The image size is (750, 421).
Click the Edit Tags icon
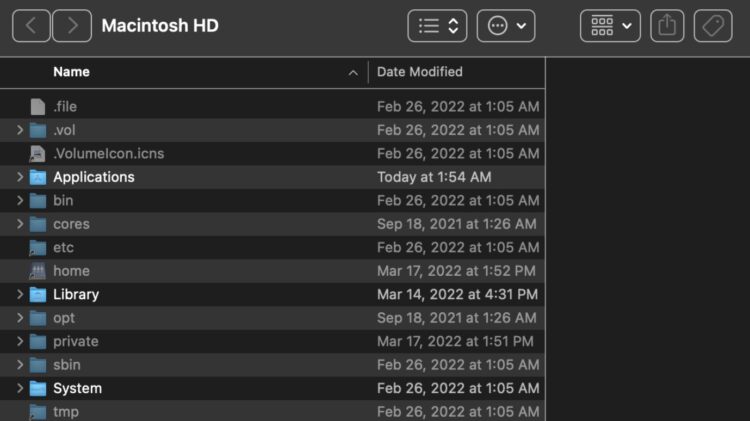click(713, 26)
